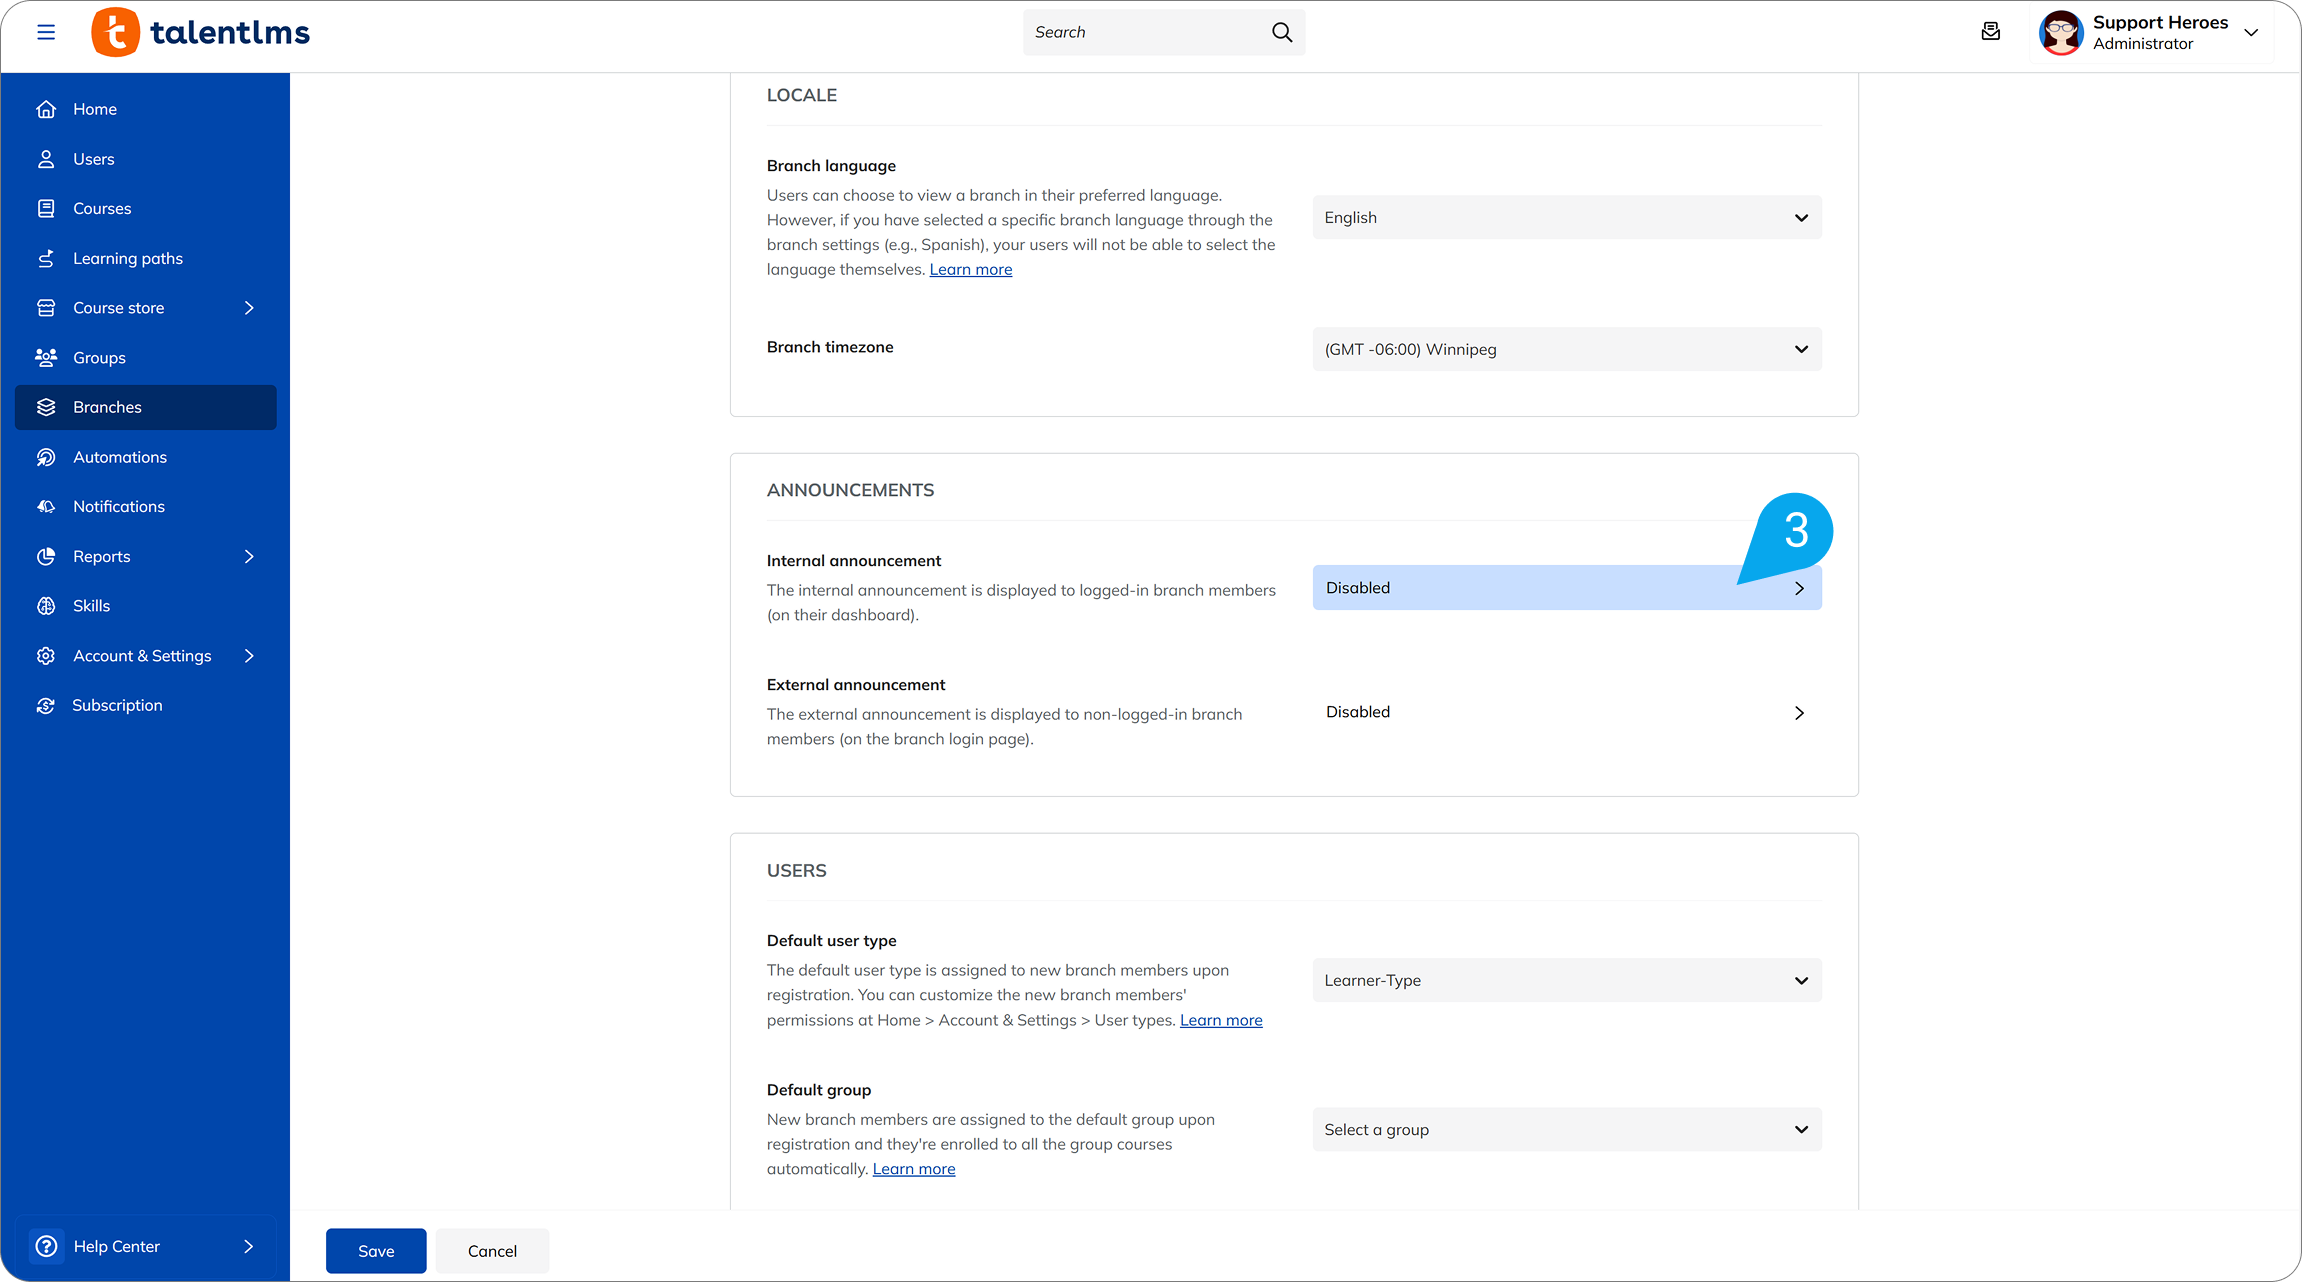Open the Default user type dropdown
This screenshot has height=1282, width=2302.
click(1566, 981)
